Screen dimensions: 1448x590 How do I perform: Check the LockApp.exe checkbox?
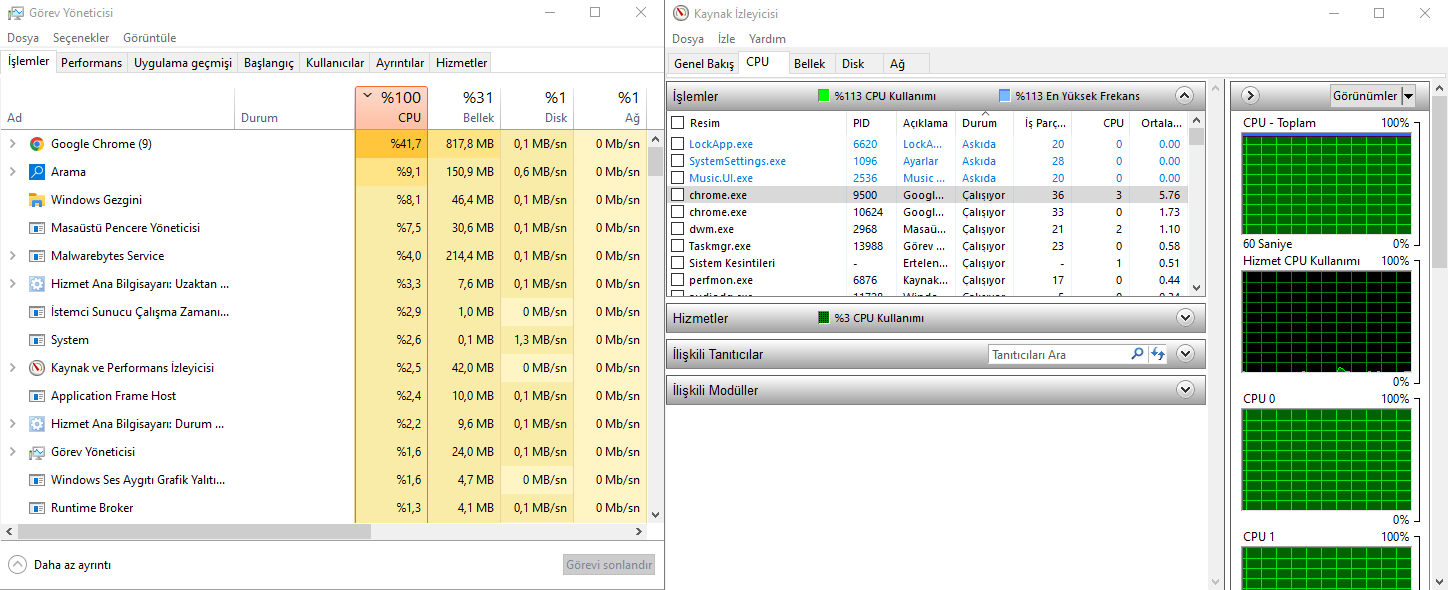678,144
